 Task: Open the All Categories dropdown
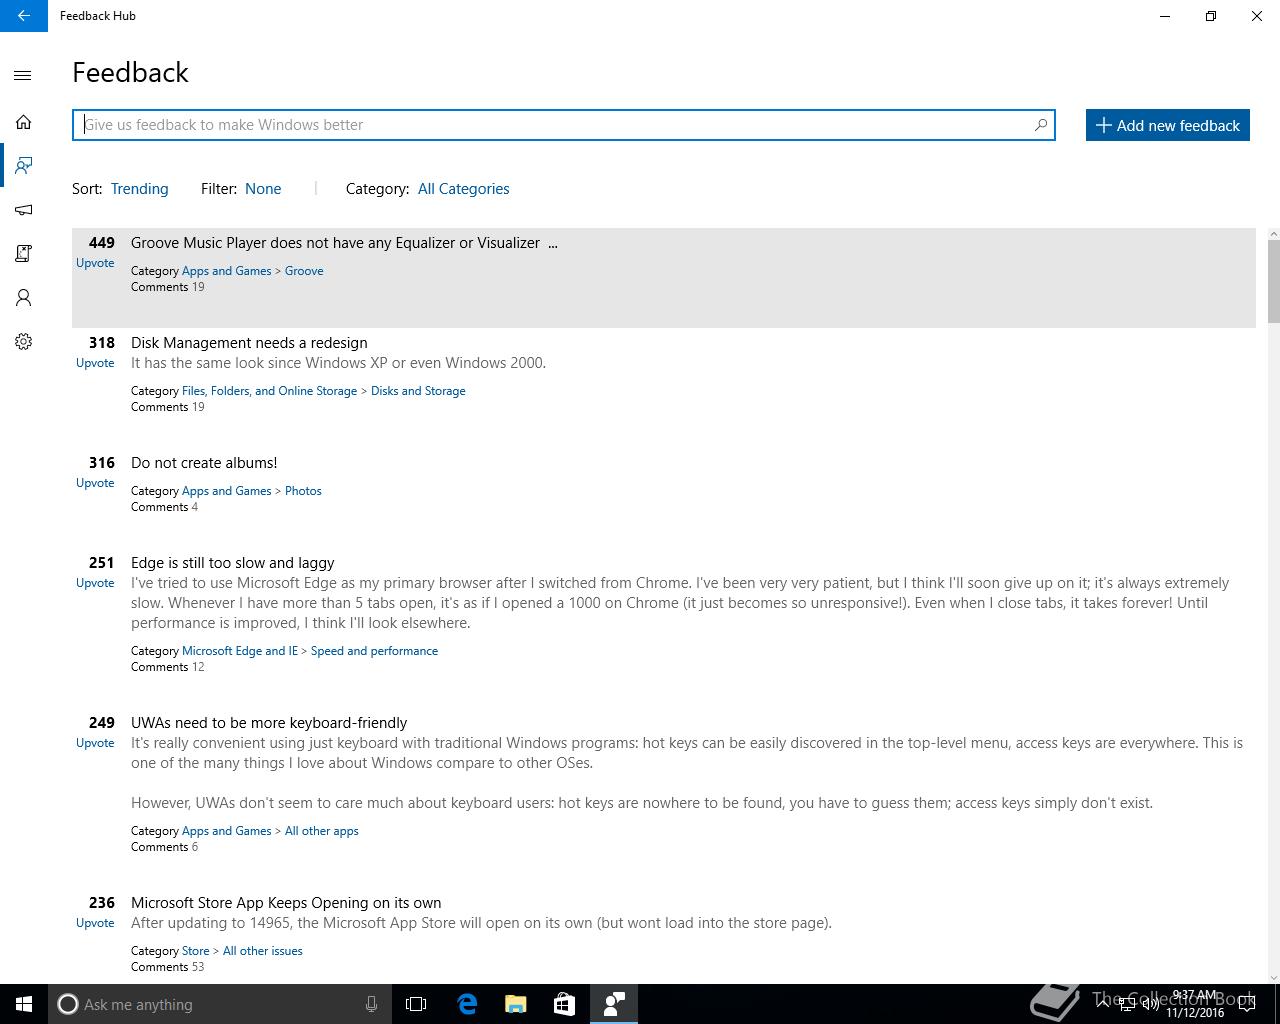[x=463, y=189]
